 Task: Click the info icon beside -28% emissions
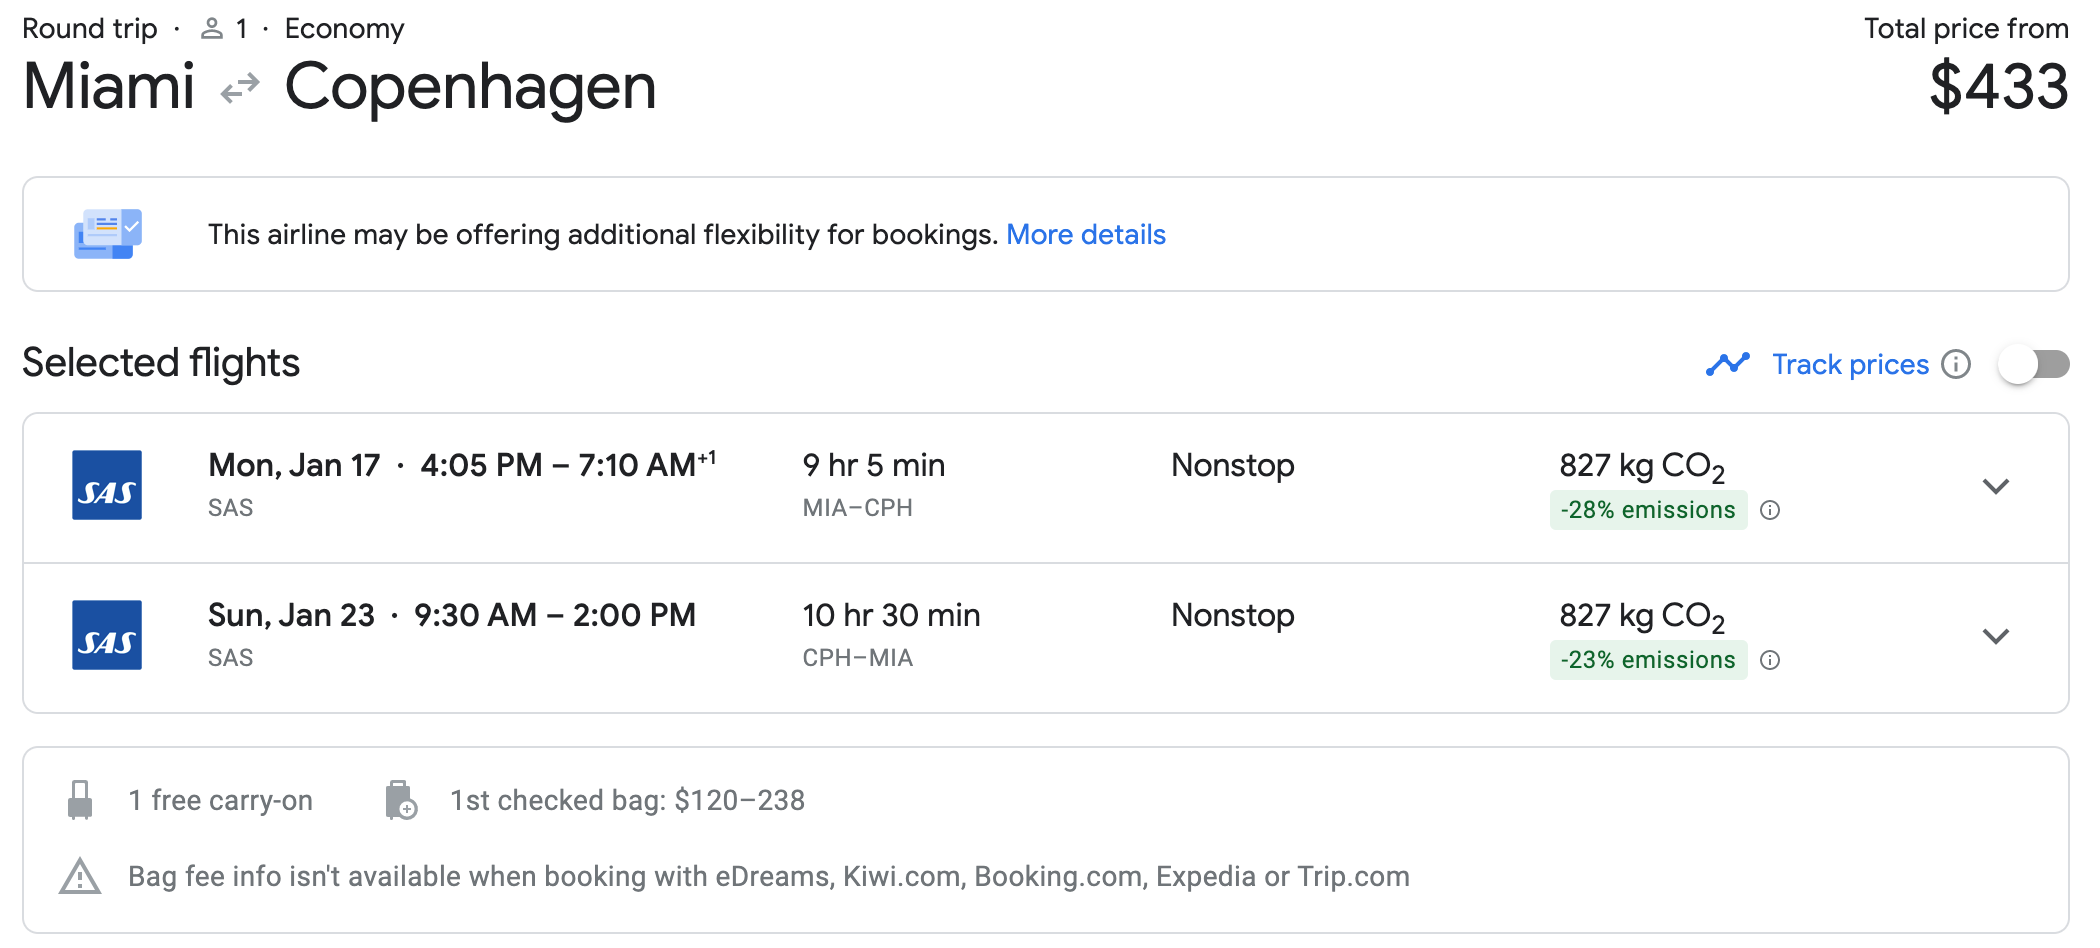pyautogui.click(x=1770, y=510)
